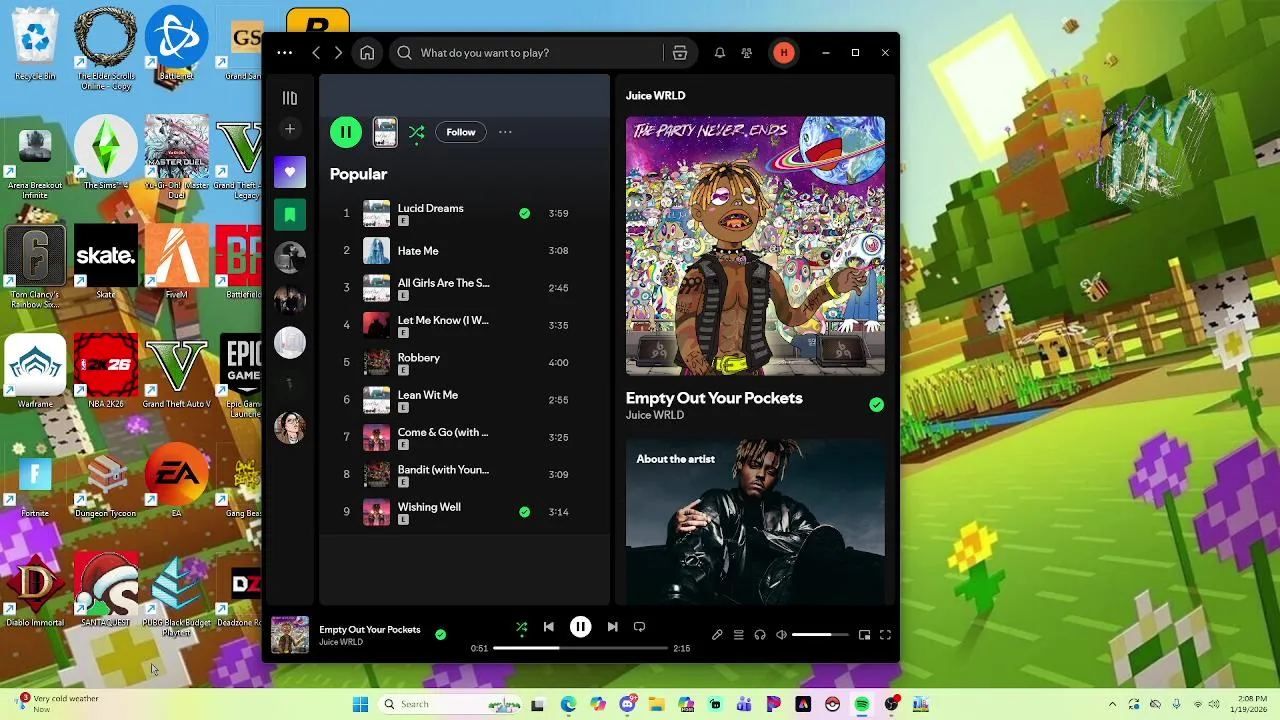Toggle shuffle beside the Follow button
This screenshot has height=720, width=1280.
417,132
